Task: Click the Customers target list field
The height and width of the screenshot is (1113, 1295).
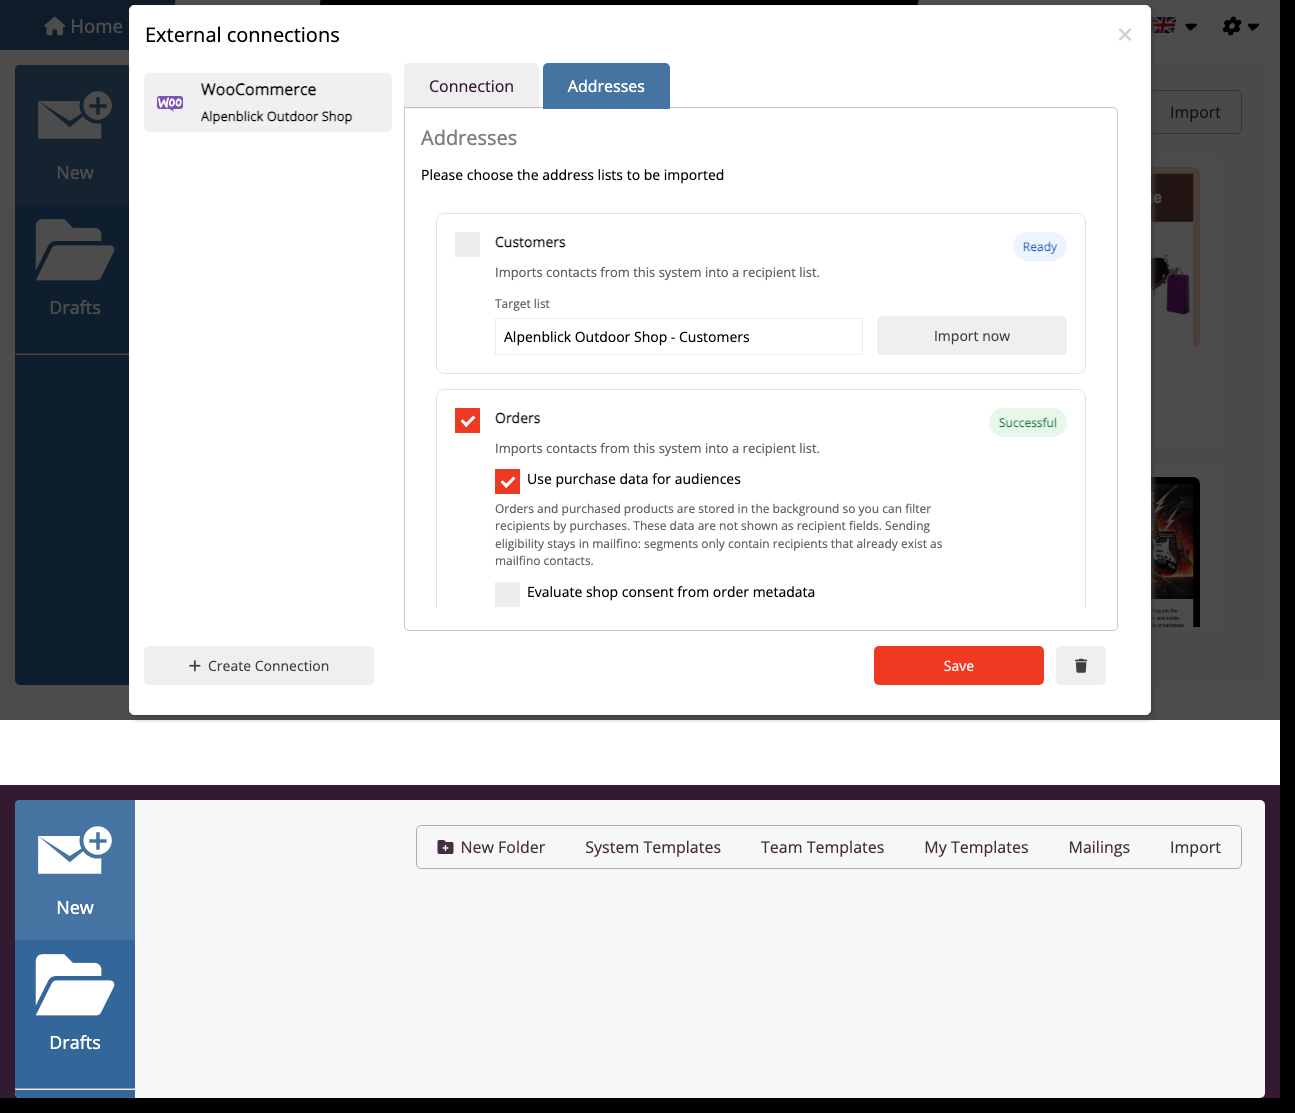Action: [x=679, y=336]
